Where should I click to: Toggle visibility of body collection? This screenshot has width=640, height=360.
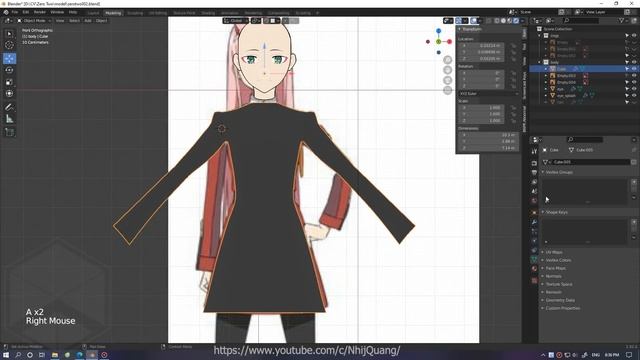tap(634, 62)
